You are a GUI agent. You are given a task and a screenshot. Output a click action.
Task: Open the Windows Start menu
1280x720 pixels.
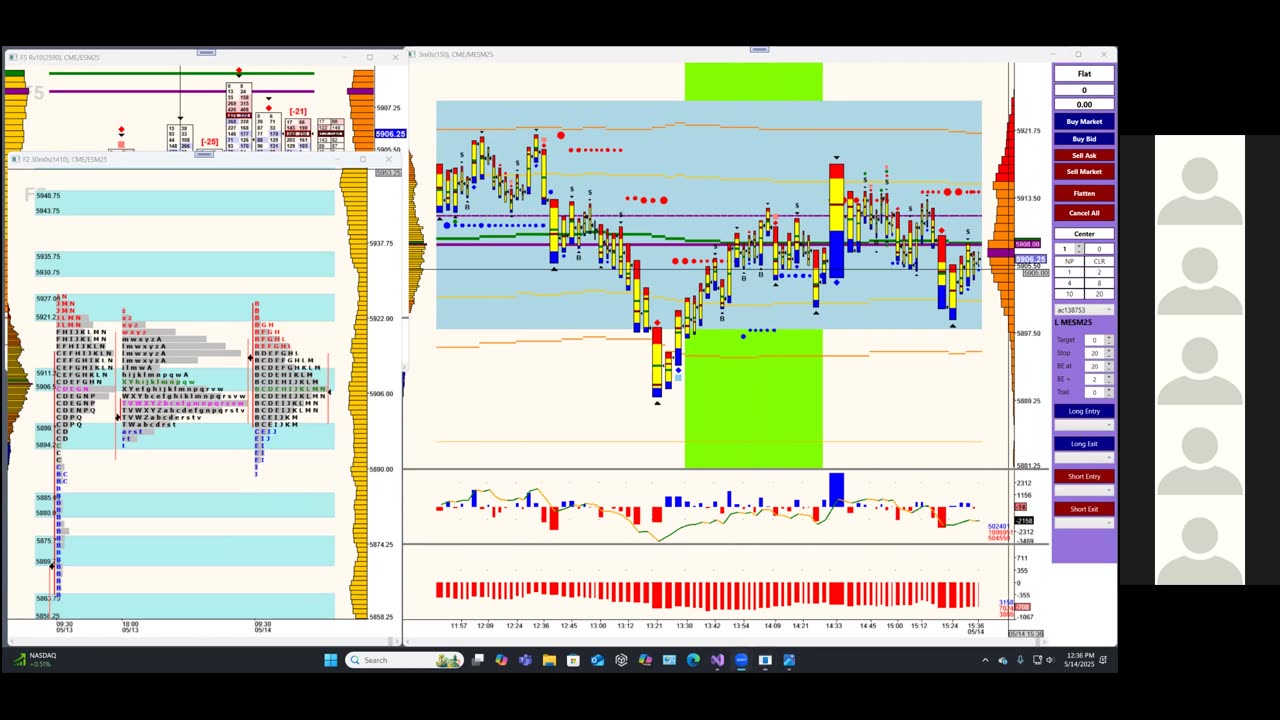[x=331, y=660]
